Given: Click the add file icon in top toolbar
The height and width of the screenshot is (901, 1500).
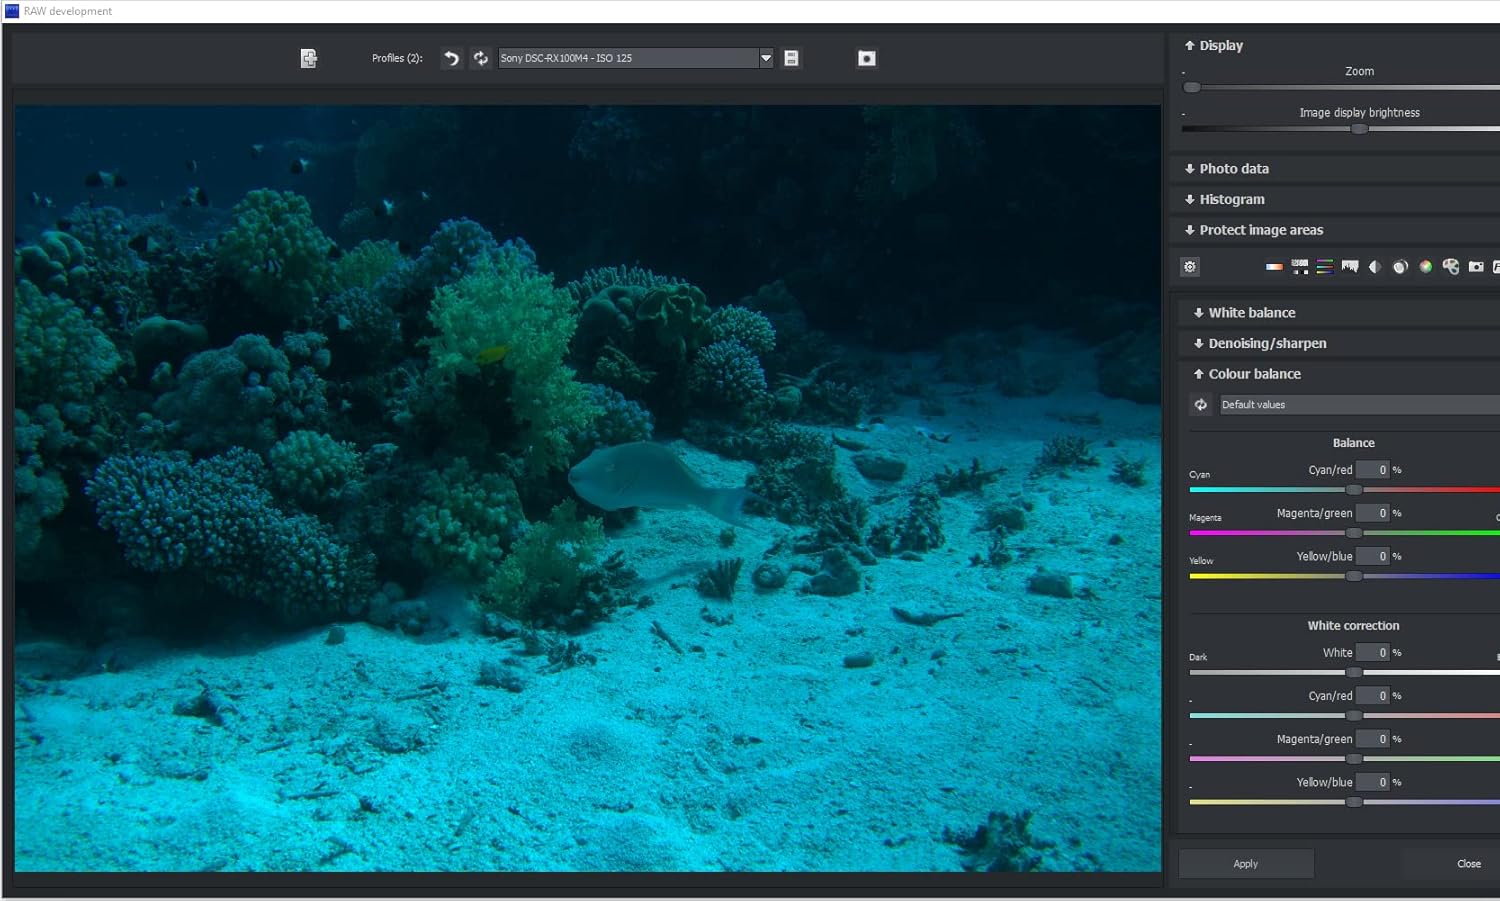Looking at the screenshot, I should [x=309, y=59].
